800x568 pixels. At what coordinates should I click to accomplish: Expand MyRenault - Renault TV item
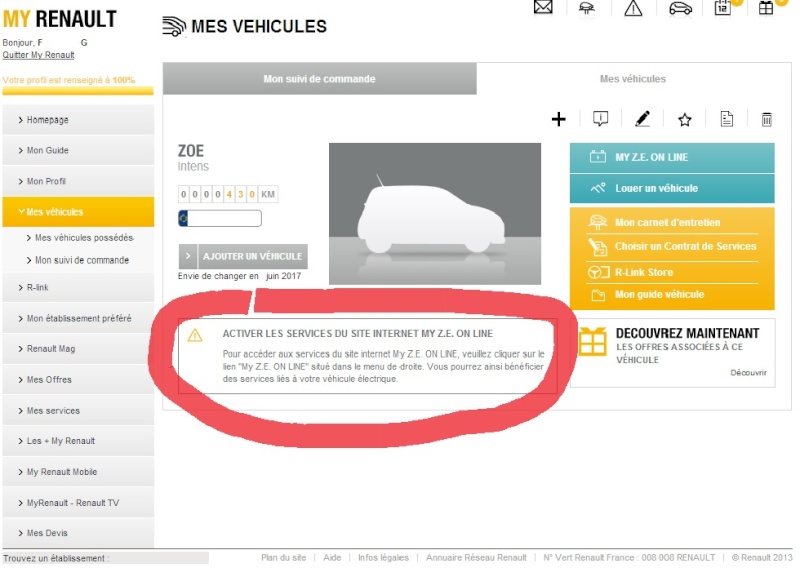click(78, 503)
